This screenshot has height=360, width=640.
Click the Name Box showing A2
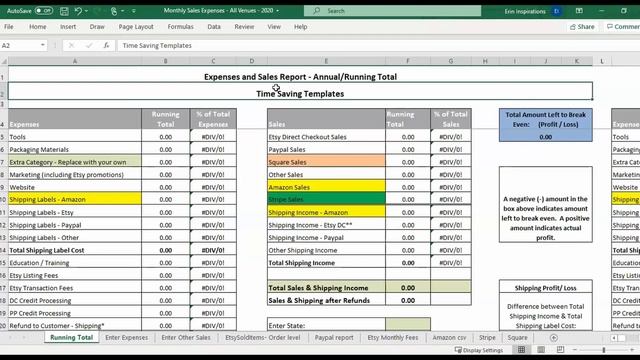tap(20, 45)
